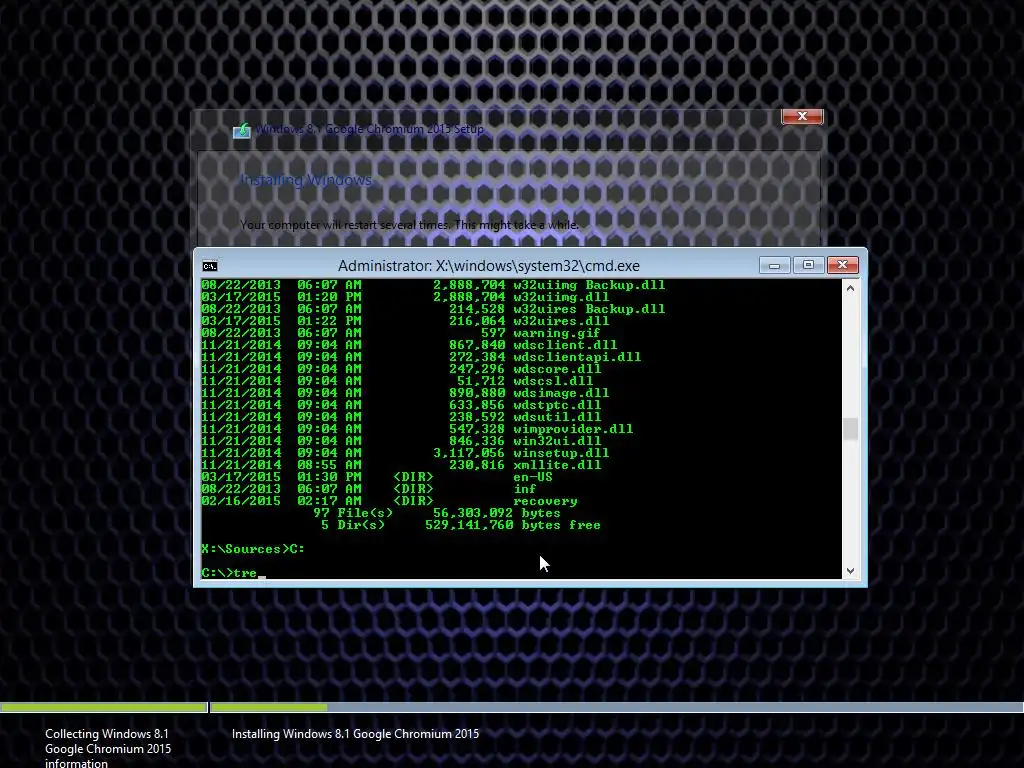Screen dimensions: 1024x768
Task: Click the w32uiimg Backup.dll line
Action: pos(433,285)
